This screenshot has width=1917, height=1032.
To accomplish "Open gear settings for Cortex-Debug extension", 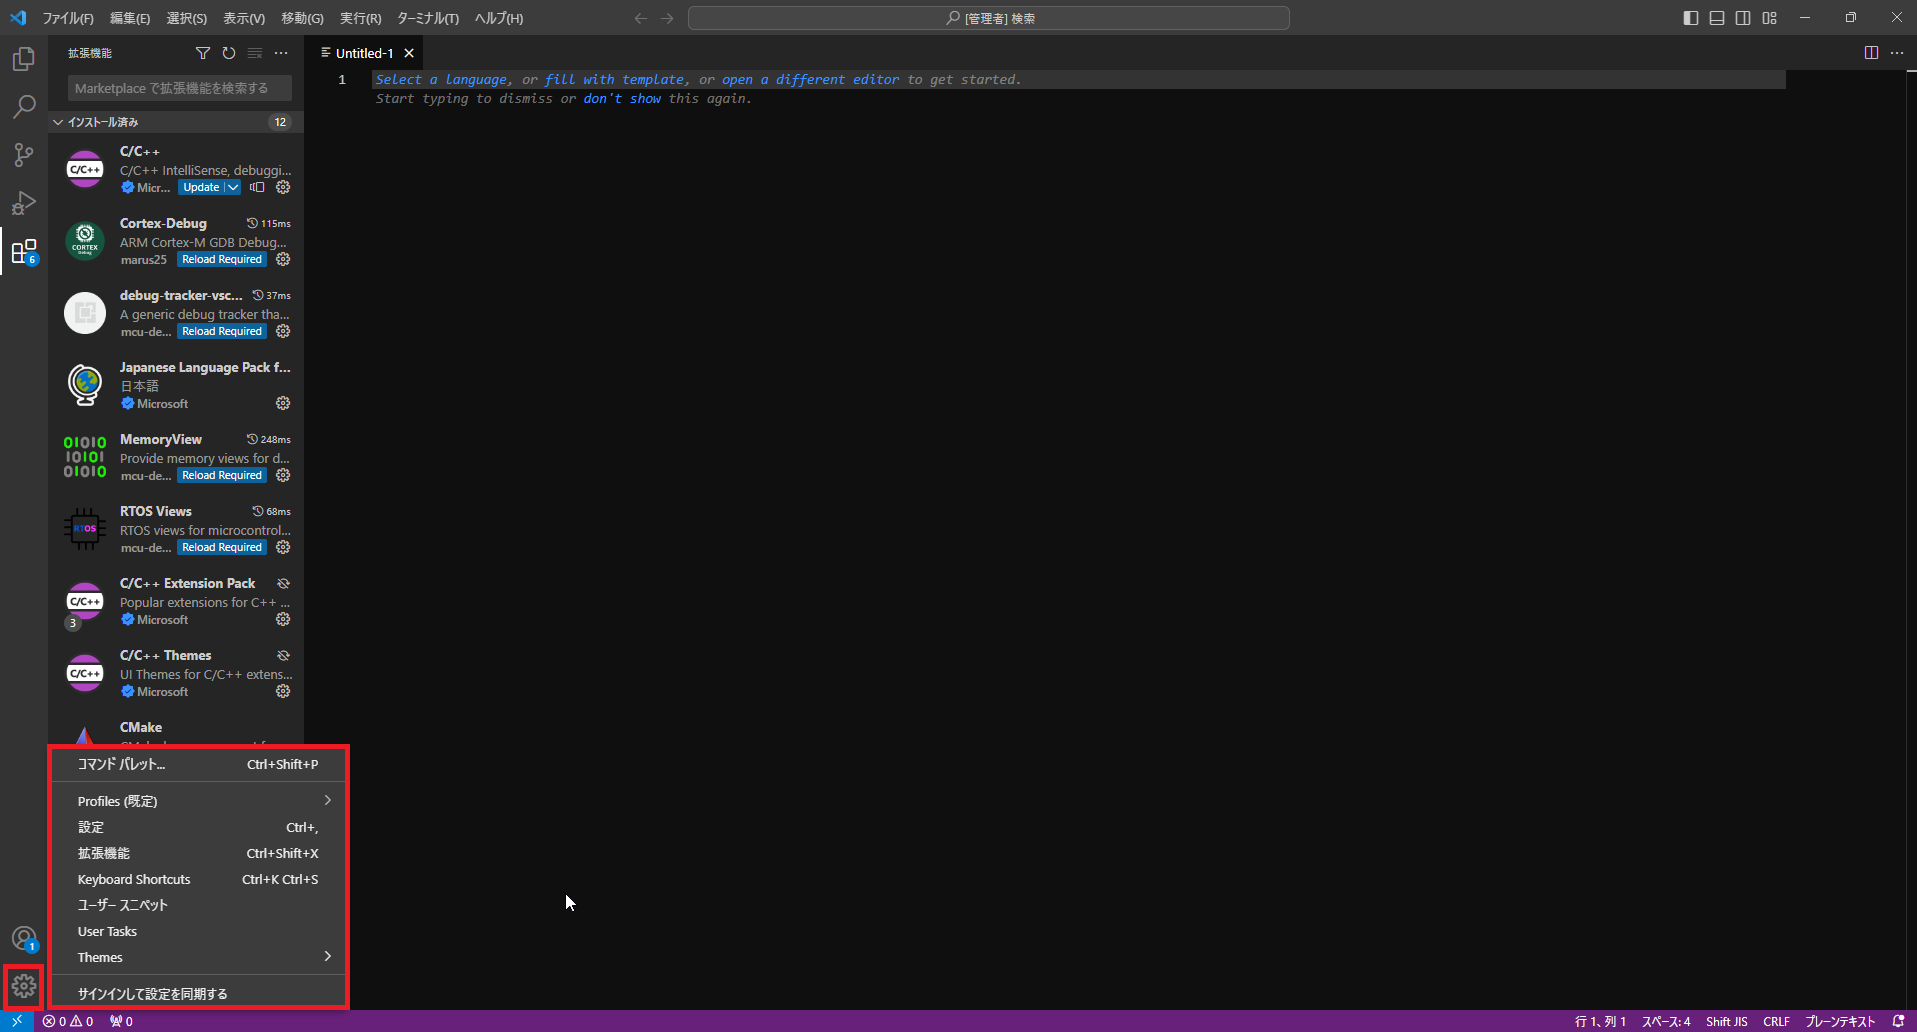I will (283, 259).
